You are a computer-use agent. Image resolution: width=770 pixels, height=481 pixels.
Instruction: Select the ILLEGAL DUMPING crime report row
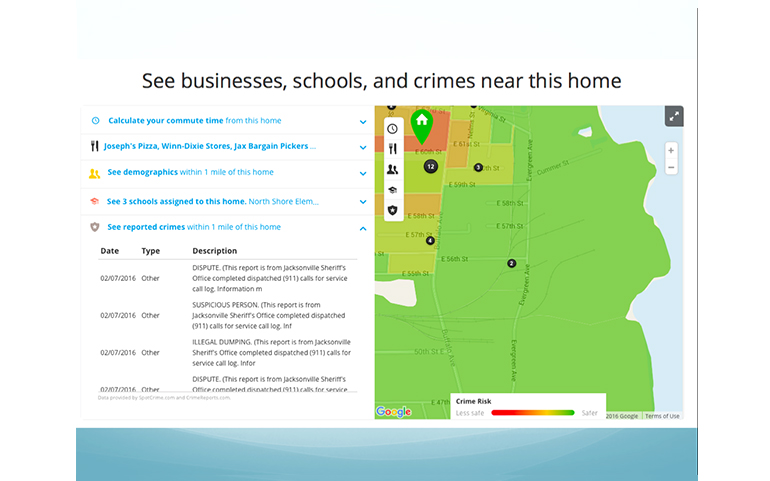click(228, 352)
